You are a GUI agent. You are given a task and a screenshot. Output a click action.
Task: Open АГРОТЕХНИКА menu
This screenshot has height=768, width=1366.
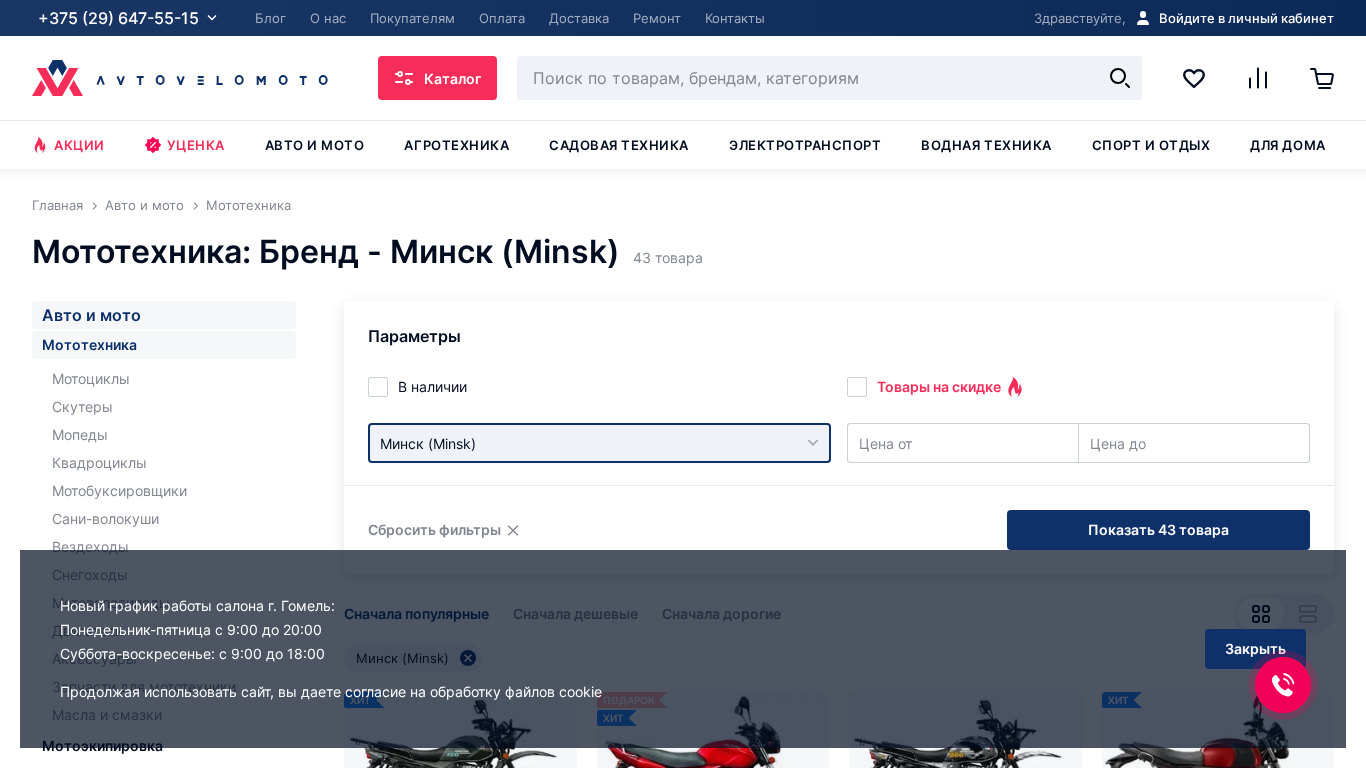click(x=456, y=145)
